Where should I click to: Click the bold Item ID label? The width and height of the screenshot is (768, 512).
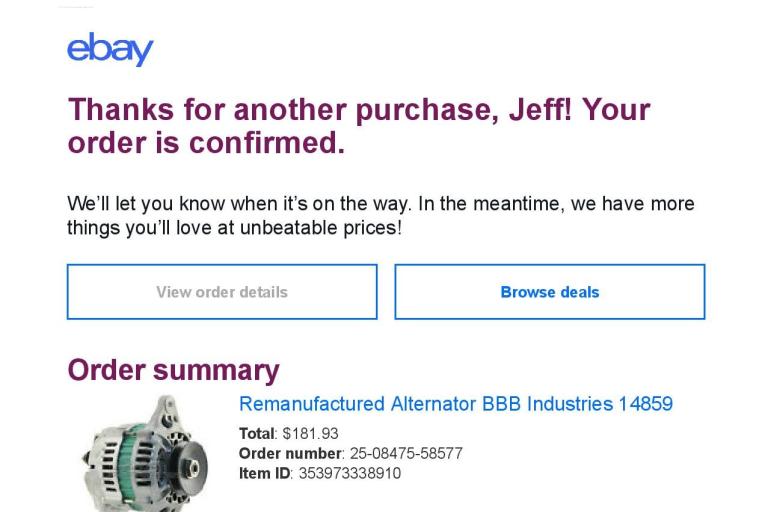[x=264, y=474]
